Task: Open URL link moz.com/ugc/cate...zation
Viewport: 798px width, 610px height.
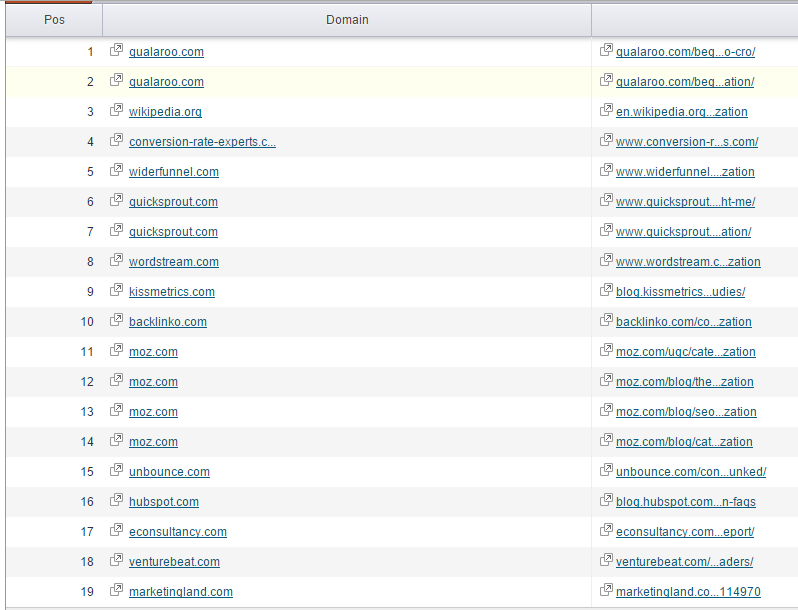Action: pos(686,352)
